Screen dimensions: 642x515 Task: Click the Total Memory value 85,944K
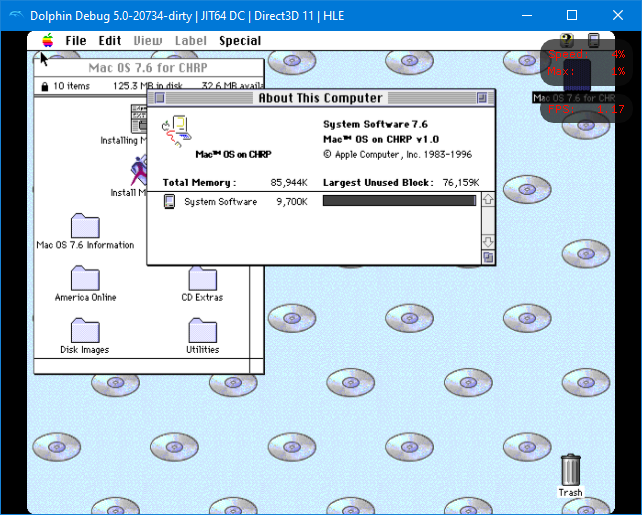click(289, 183)
